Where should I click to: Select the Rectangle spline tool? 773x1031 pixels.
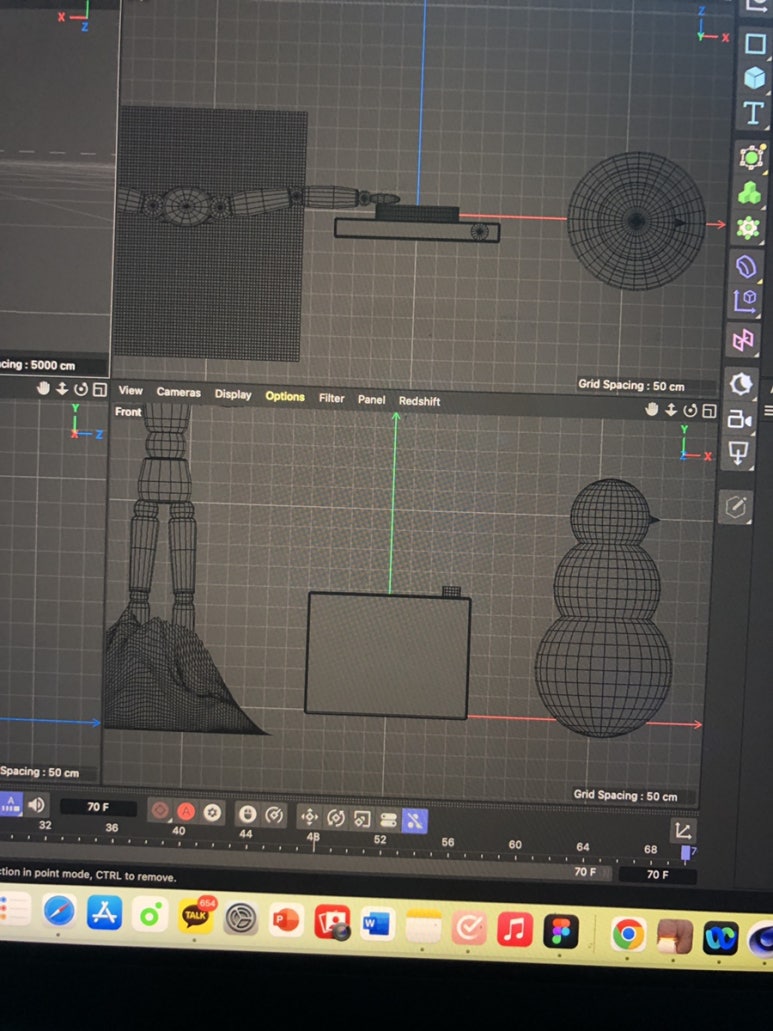(x=755, y=45)
